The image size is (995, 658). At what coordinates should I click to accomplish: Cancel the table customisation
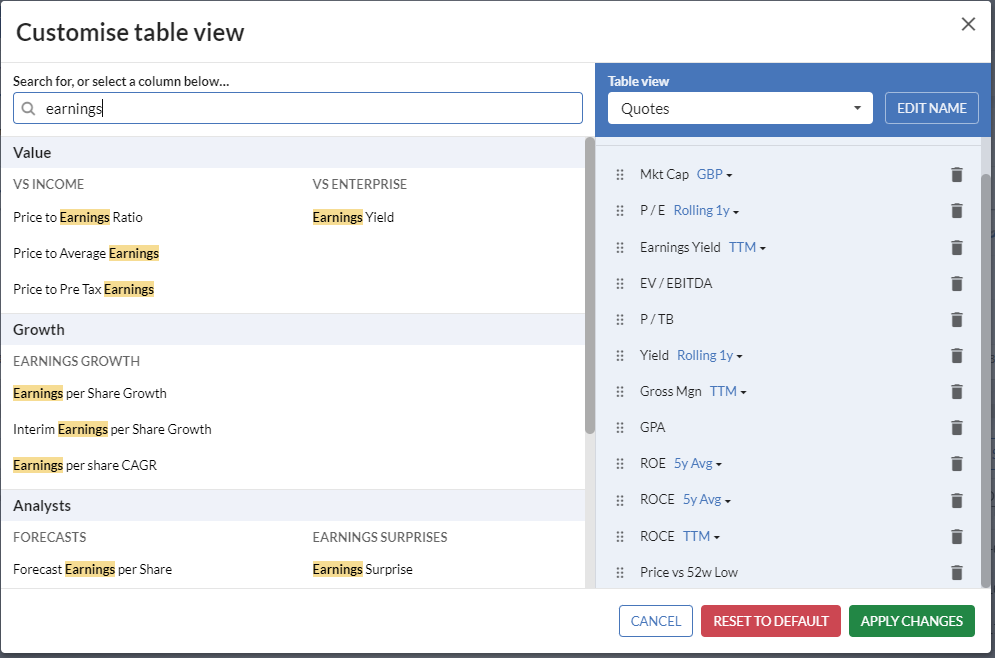pos(656,621)
